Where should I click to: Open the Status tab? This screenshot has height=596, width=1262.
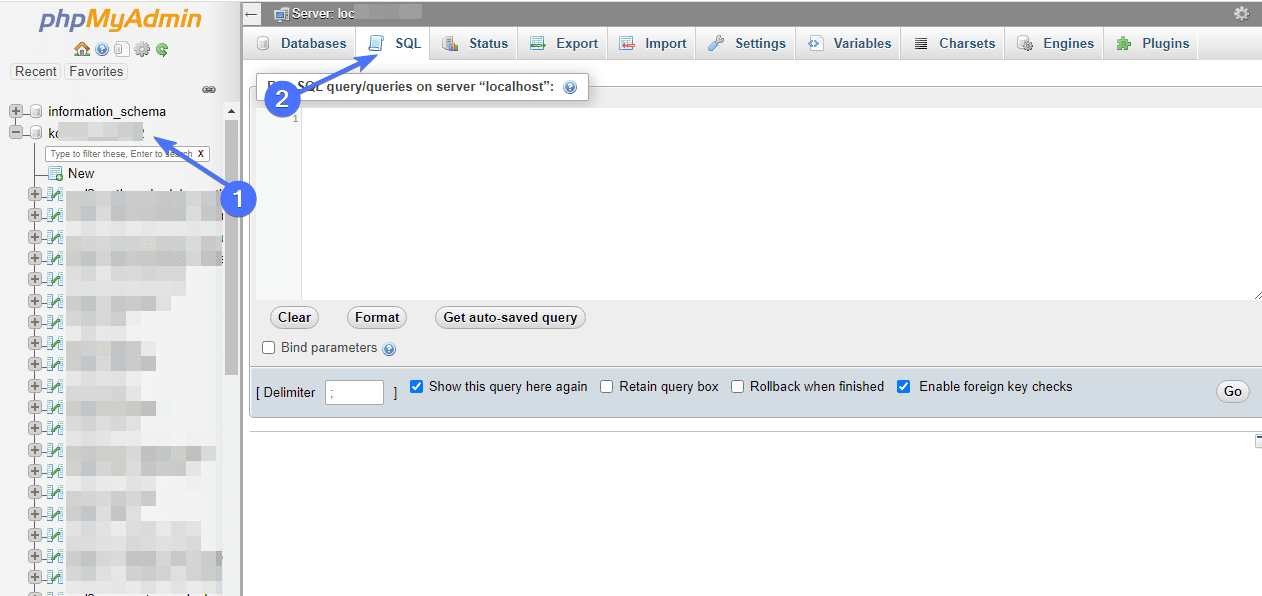pyautogui.click(x=475, y=44)
